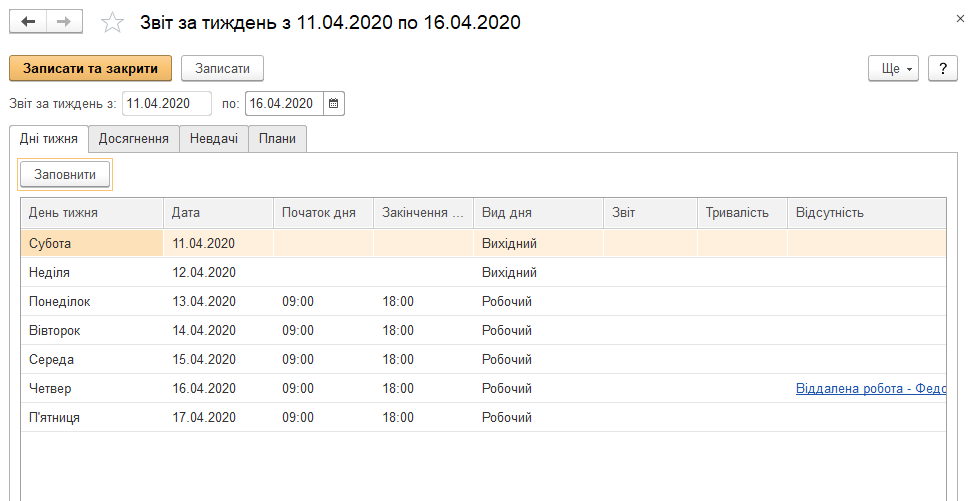Open calendar picker for end date
This screenshot has width=971, height=501.
pyautogui.click(x=334, y=103)
